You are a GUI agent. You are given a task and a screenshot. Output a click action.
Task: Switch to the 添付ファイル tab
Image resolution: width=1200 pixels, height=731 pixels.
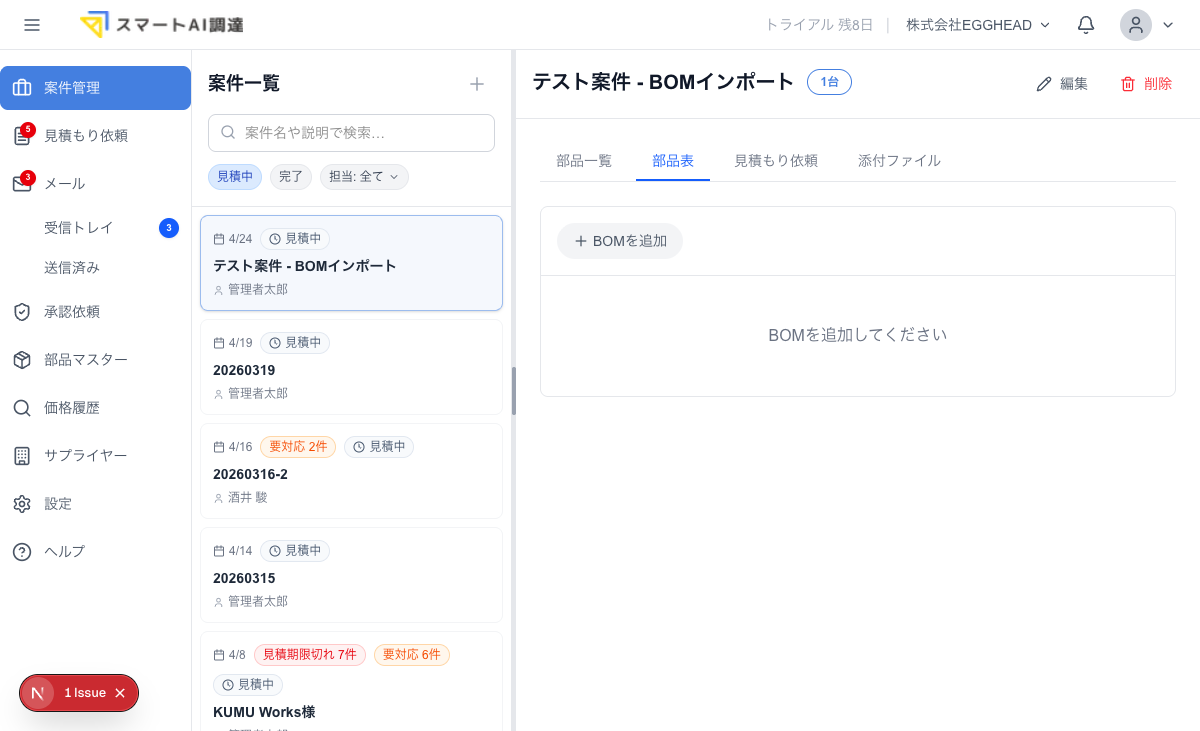pyautogui.click(x=899, y=161)
